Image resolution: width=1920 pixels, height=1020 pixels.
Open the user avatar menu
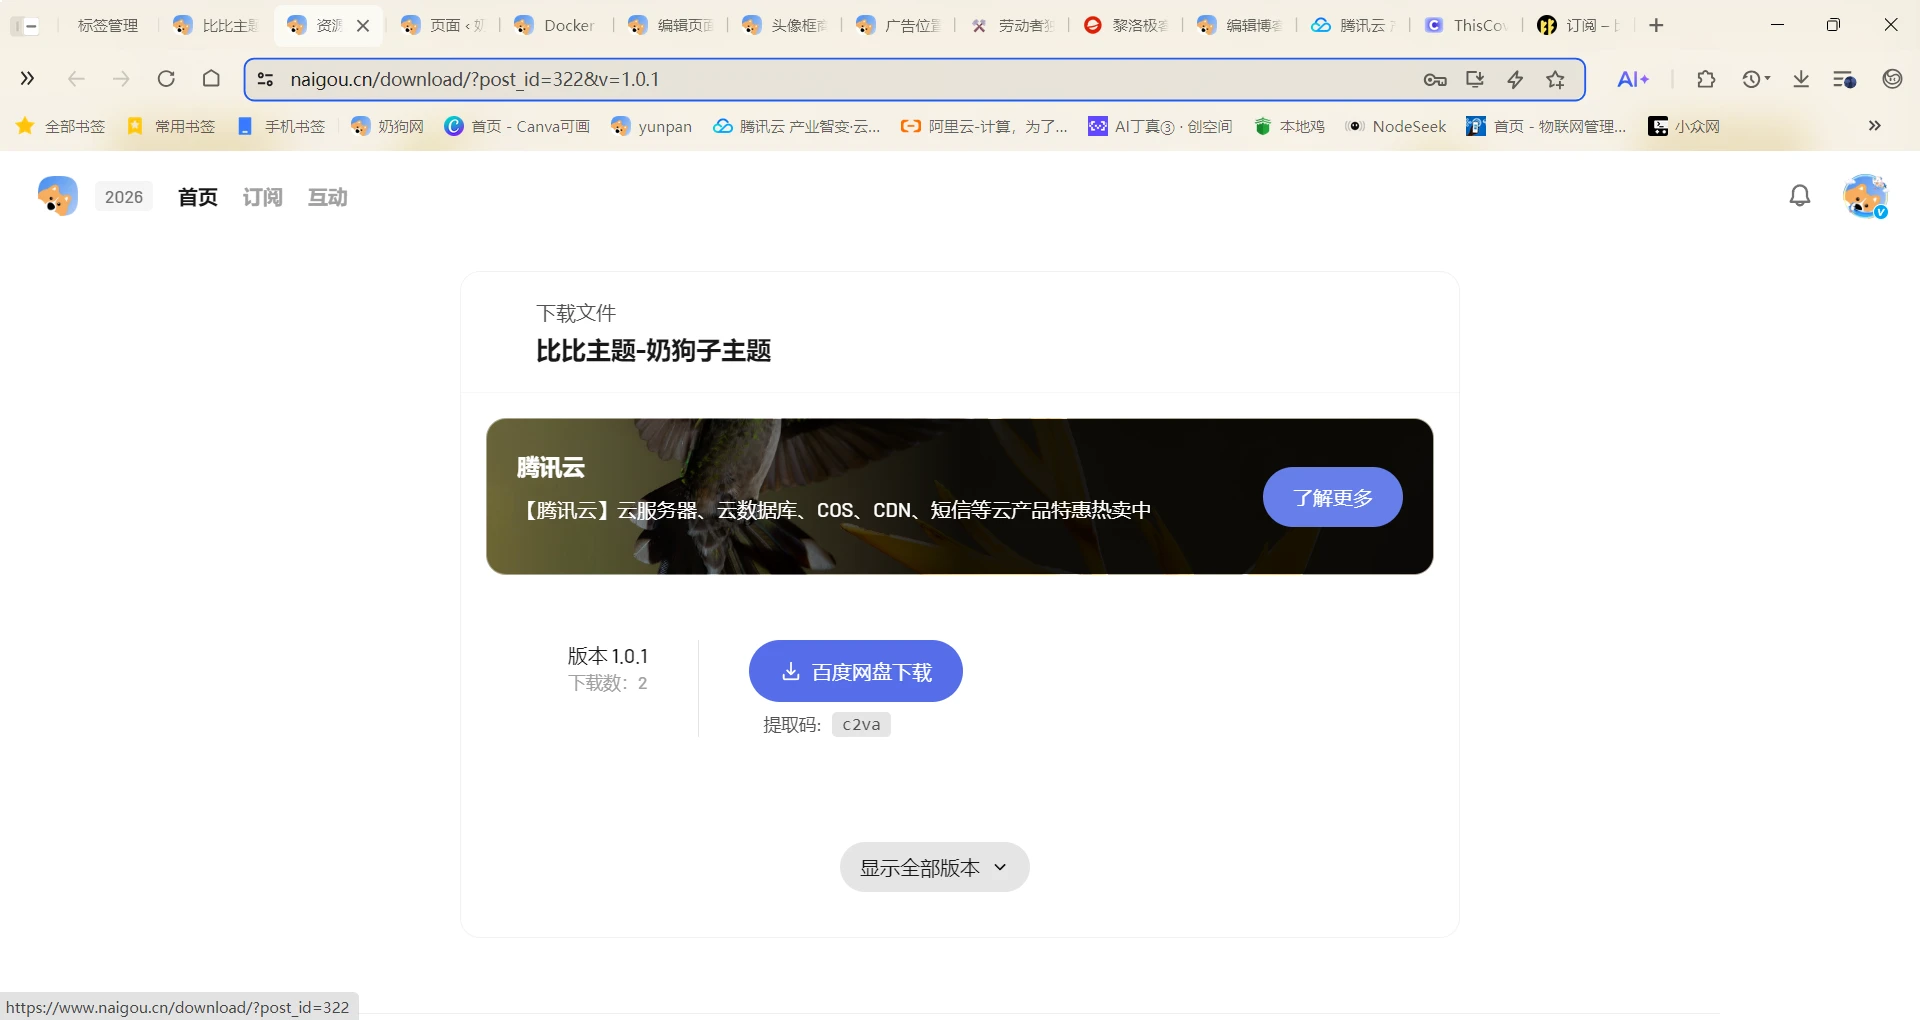click(1865, 196)
